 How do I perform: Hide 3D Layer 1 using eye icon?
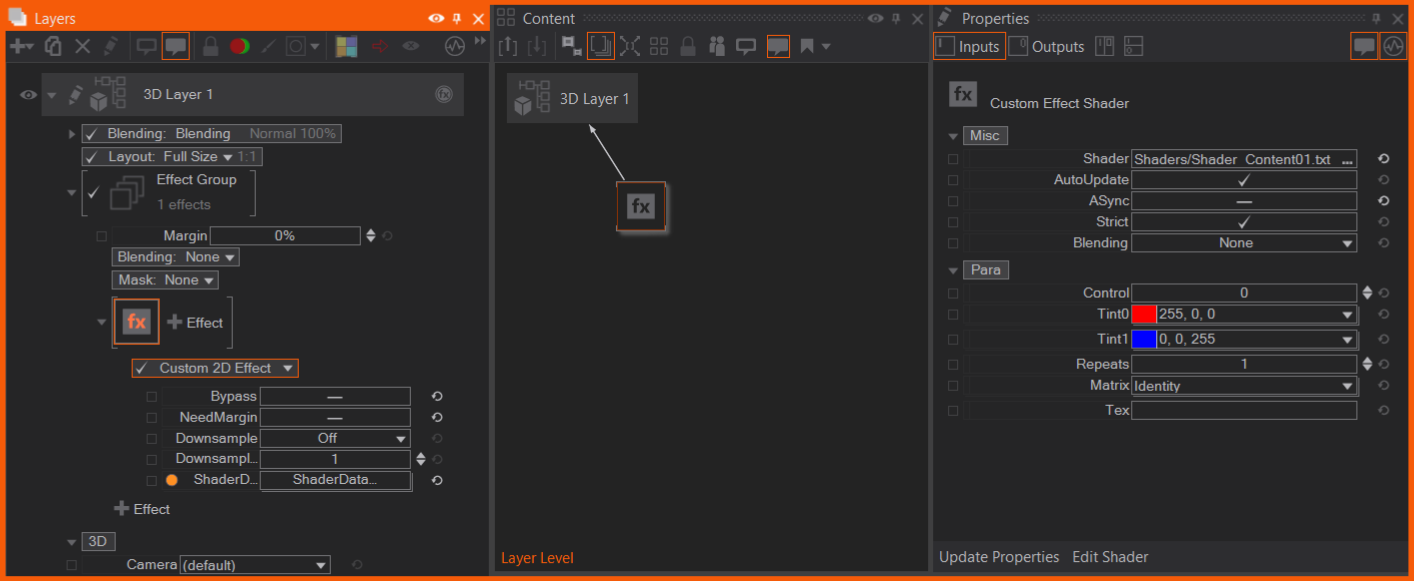tap(28, 95)
